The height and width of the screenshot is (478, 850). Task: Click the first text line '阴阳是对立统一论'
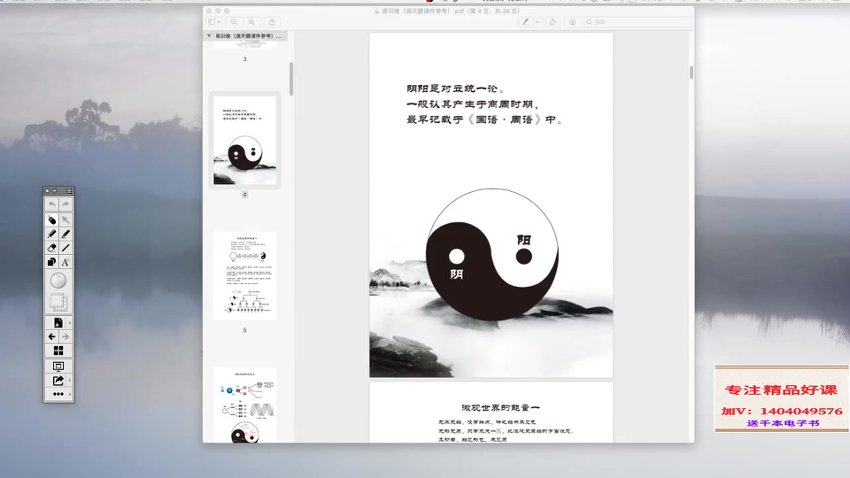coord(456,88)
